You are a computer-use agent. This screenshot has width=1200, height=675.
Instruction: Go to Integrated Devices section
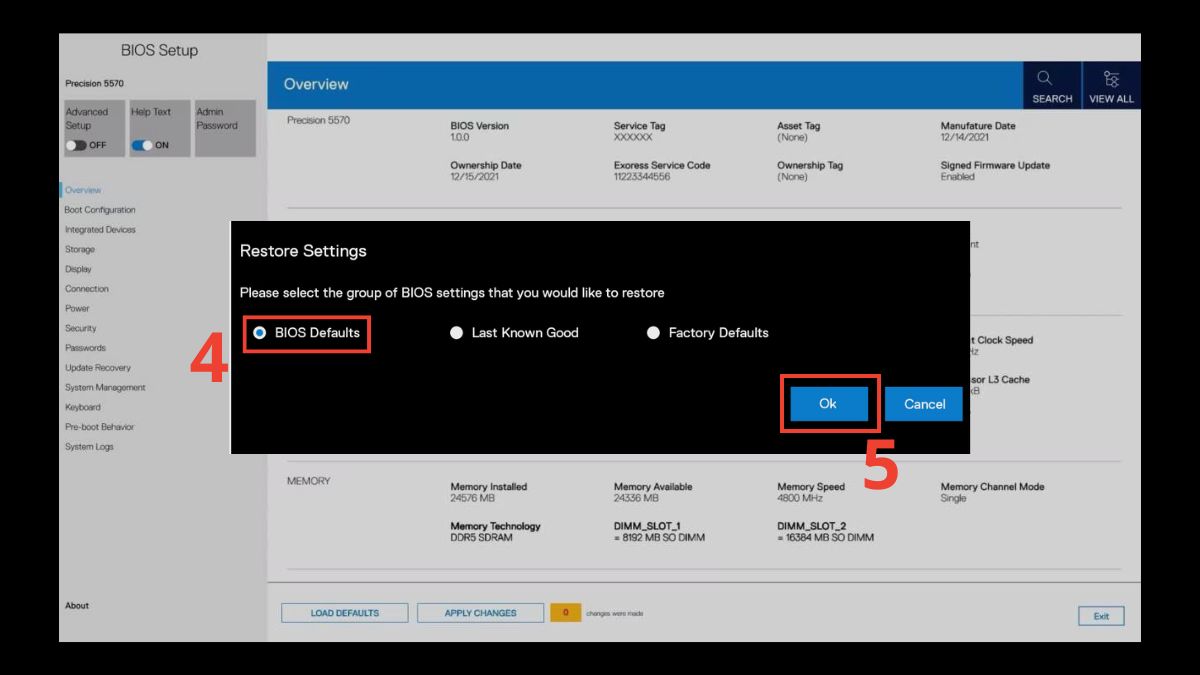coord(100,230)
